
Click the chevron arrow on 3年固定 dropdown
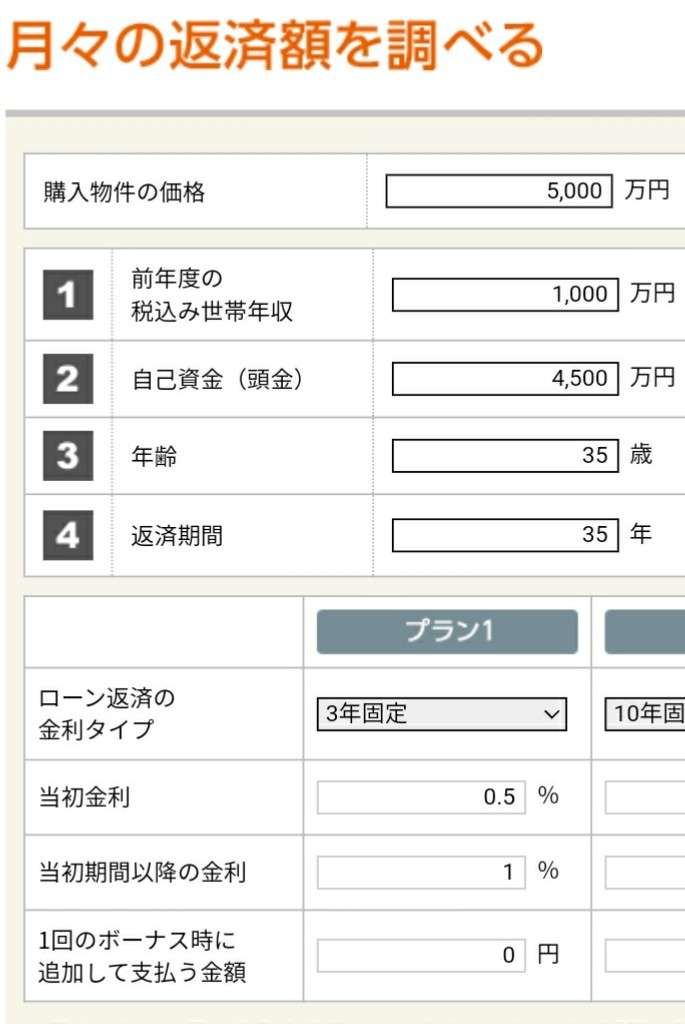[x=549, y=714]
